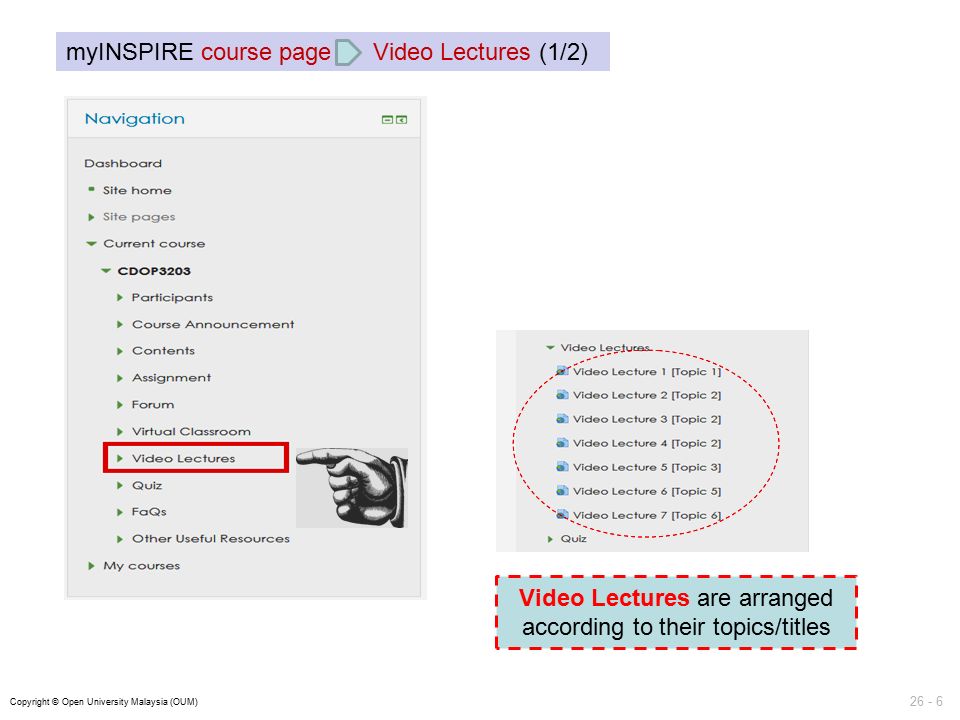Screen dimensions: 960x720
Task: Expand the Assignment arrow
Action: pos(120,378)
